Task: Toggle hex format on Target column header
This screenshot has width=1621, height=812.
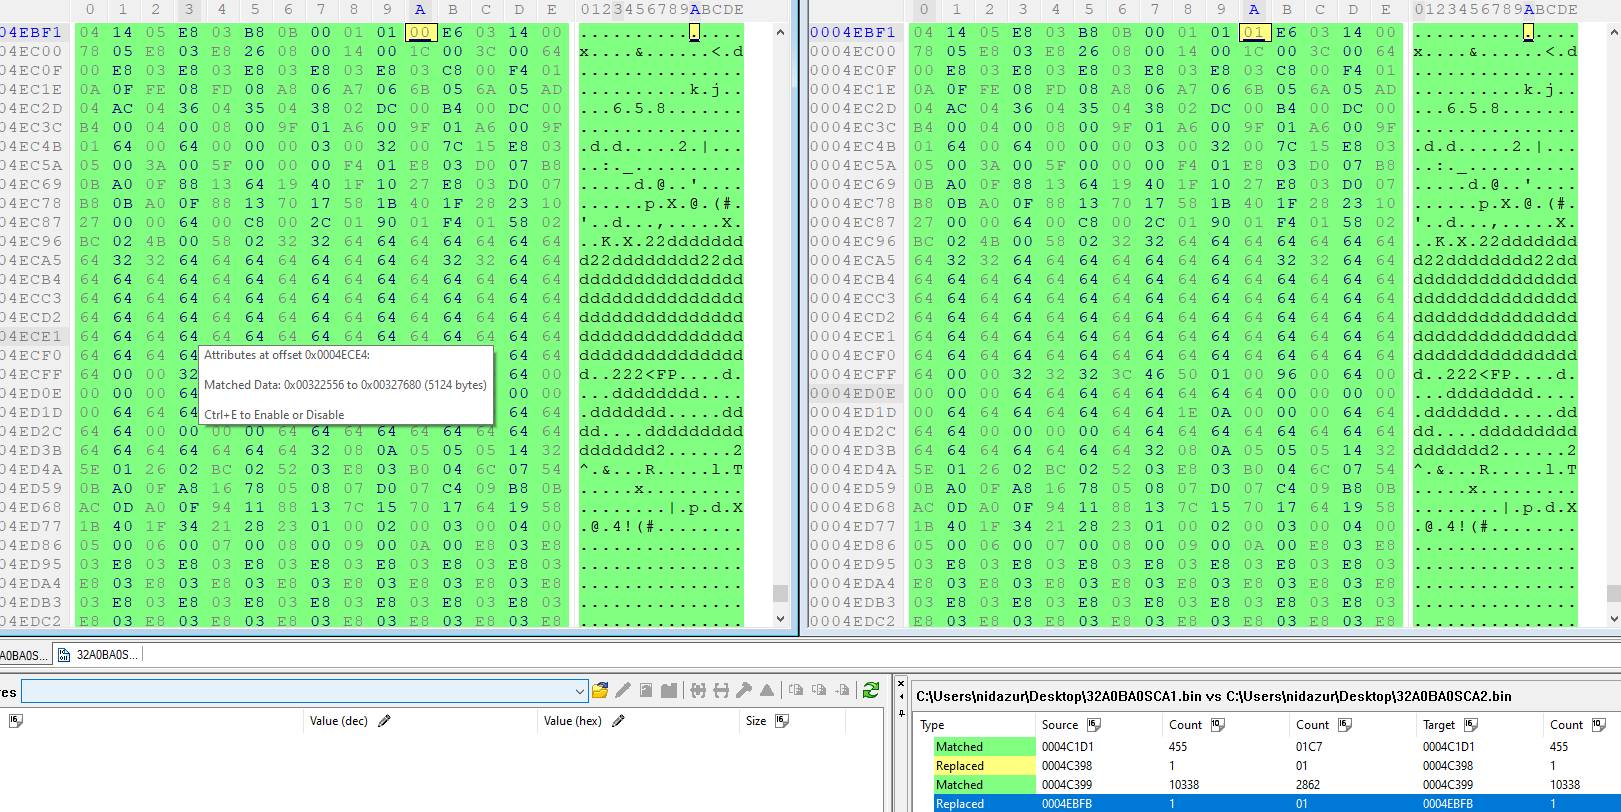Action: (1471, 724)
